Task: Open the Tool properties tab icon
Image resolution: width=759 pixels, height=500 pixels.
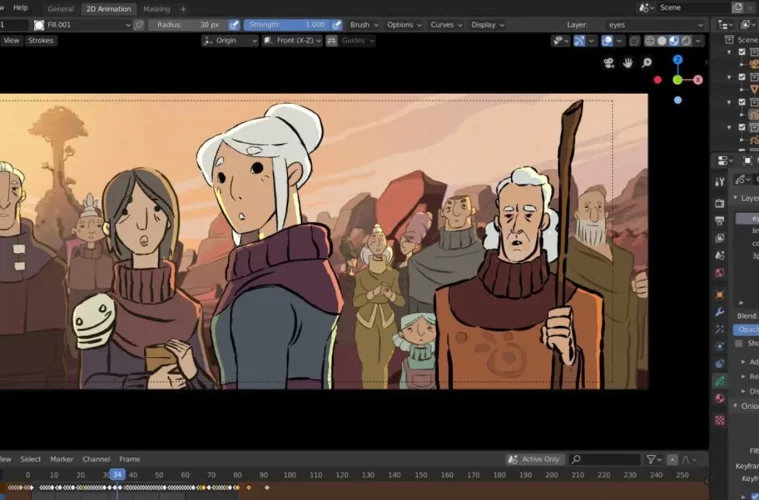Action: tap(720, 182)
